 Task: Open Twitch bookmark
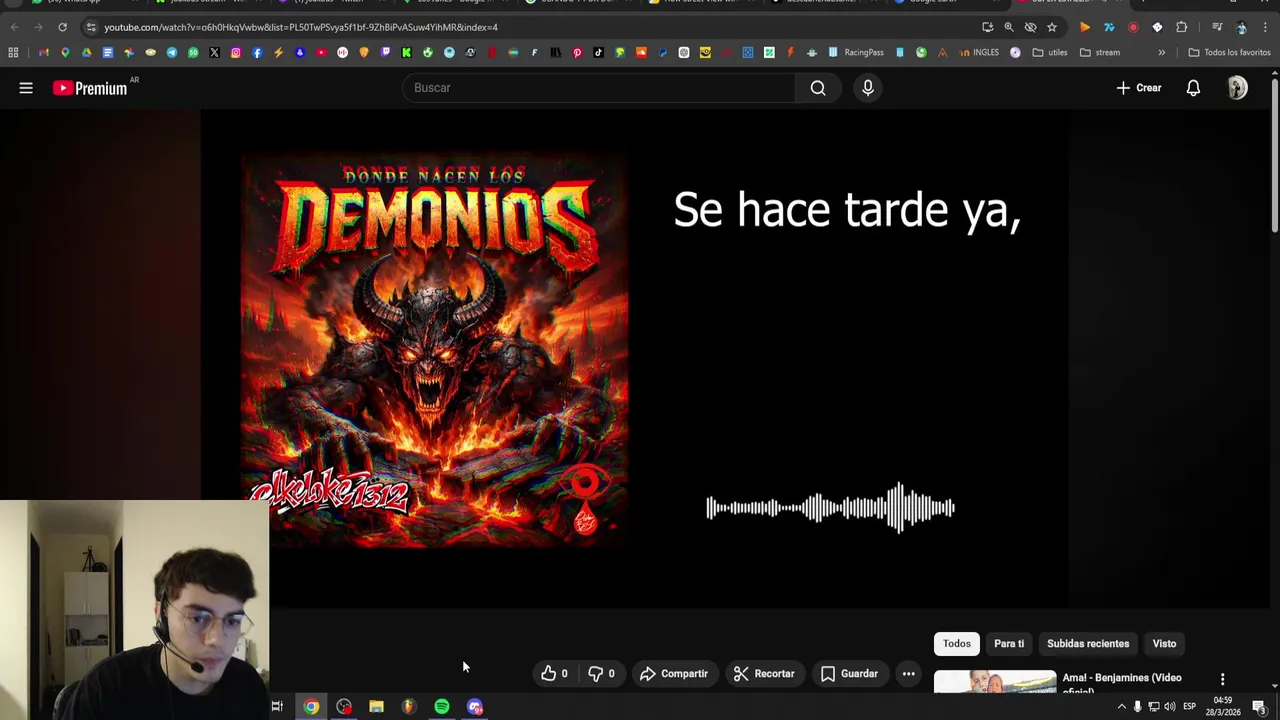pos(385,52)
